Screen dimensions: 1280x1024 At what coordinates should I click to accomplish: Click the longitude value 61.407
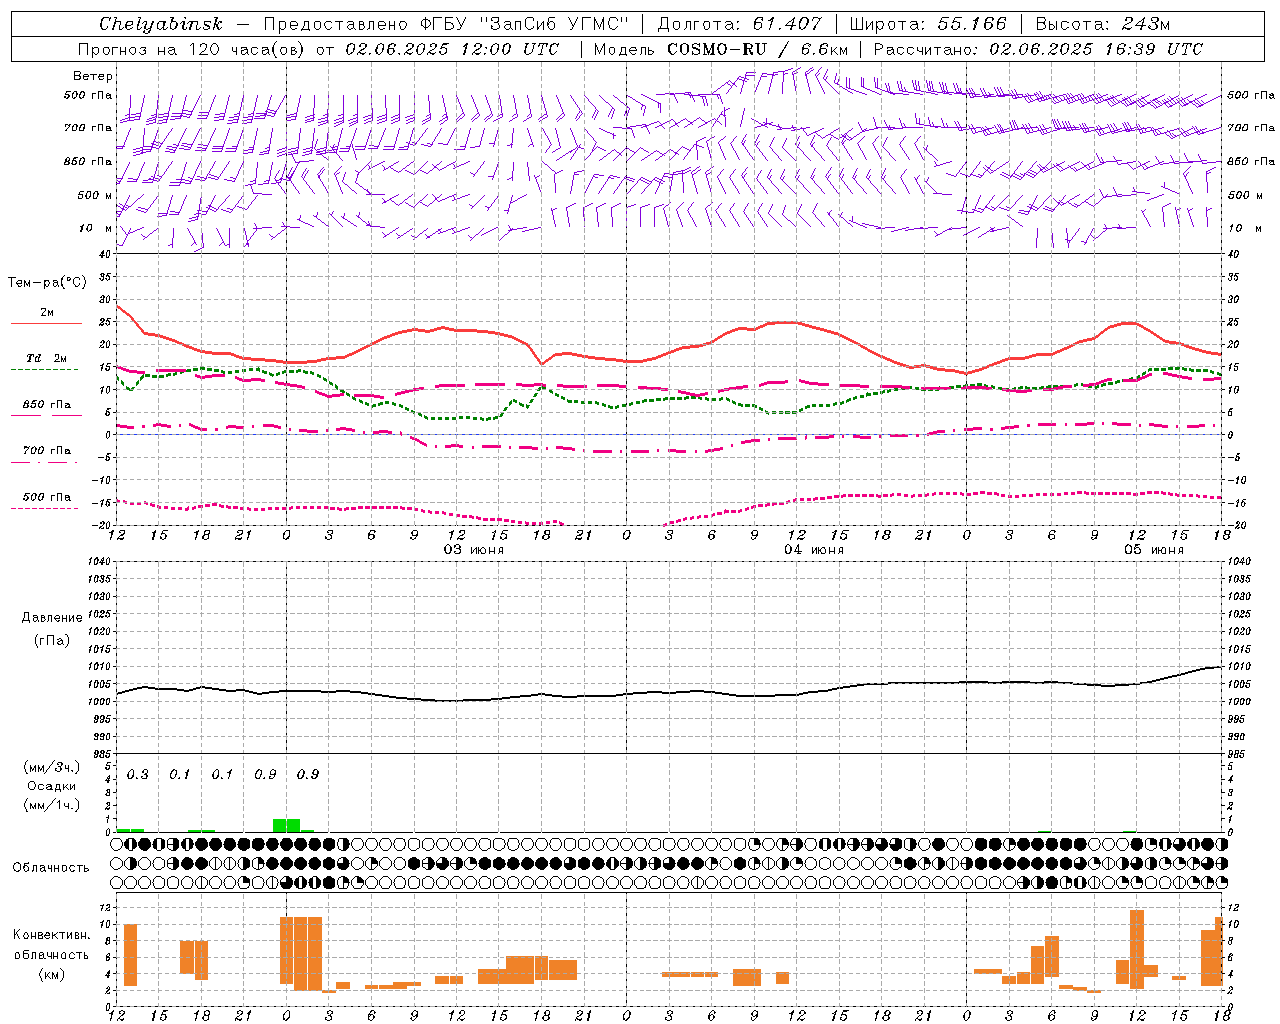787,24
